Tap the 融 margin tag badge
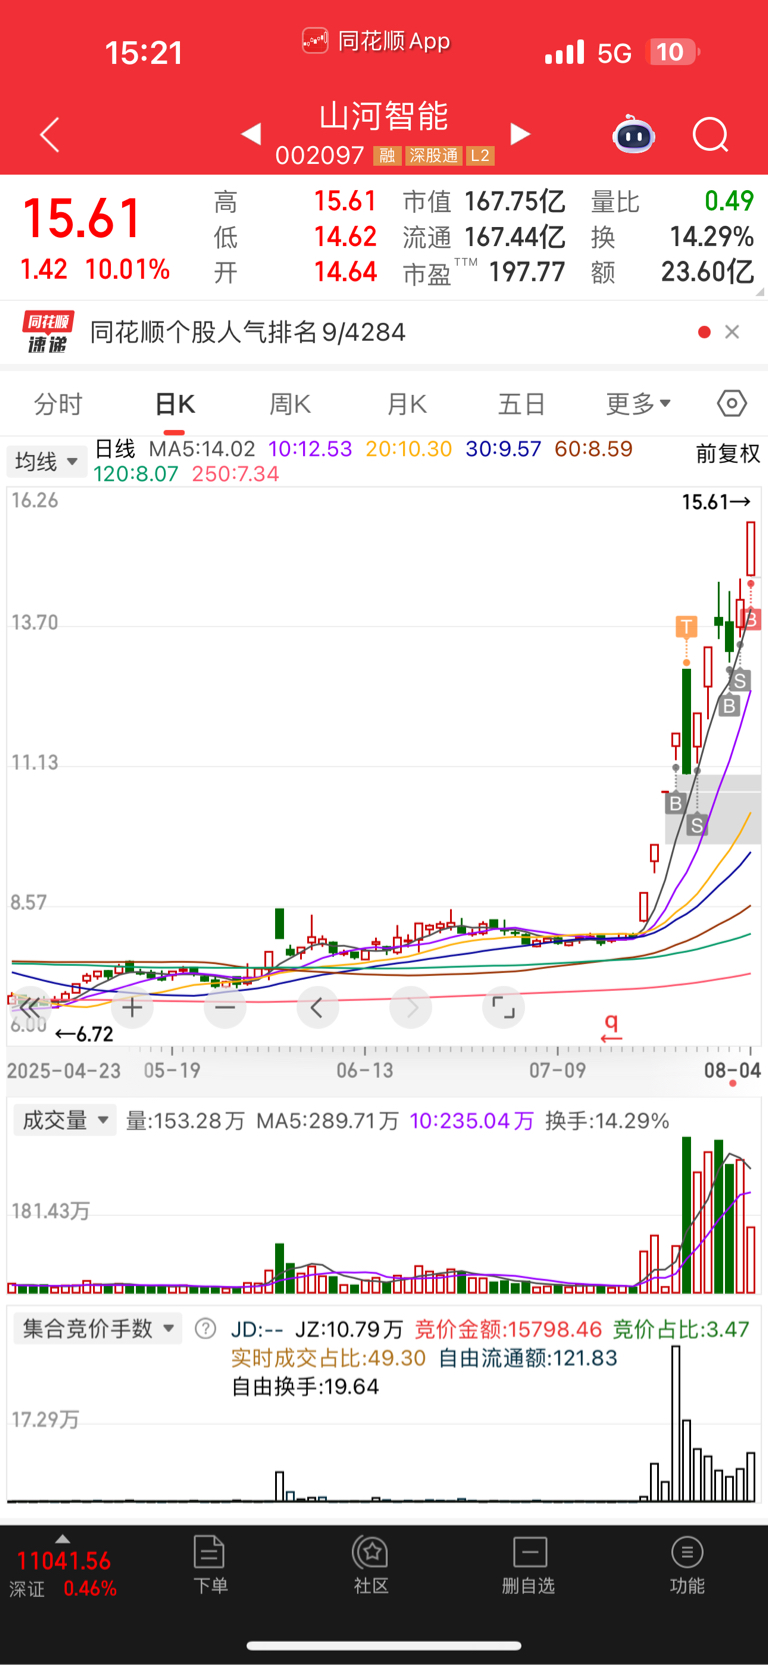 tap(387, 156)
